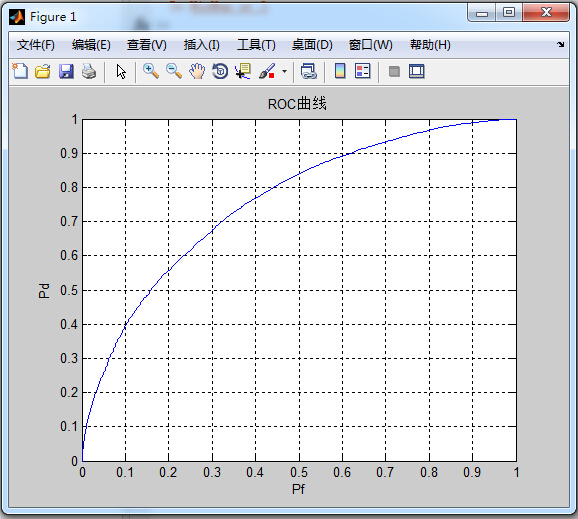Activate the Zoom In magnifier tool
This screenshot has width=578, height=519.
(151, 71)
